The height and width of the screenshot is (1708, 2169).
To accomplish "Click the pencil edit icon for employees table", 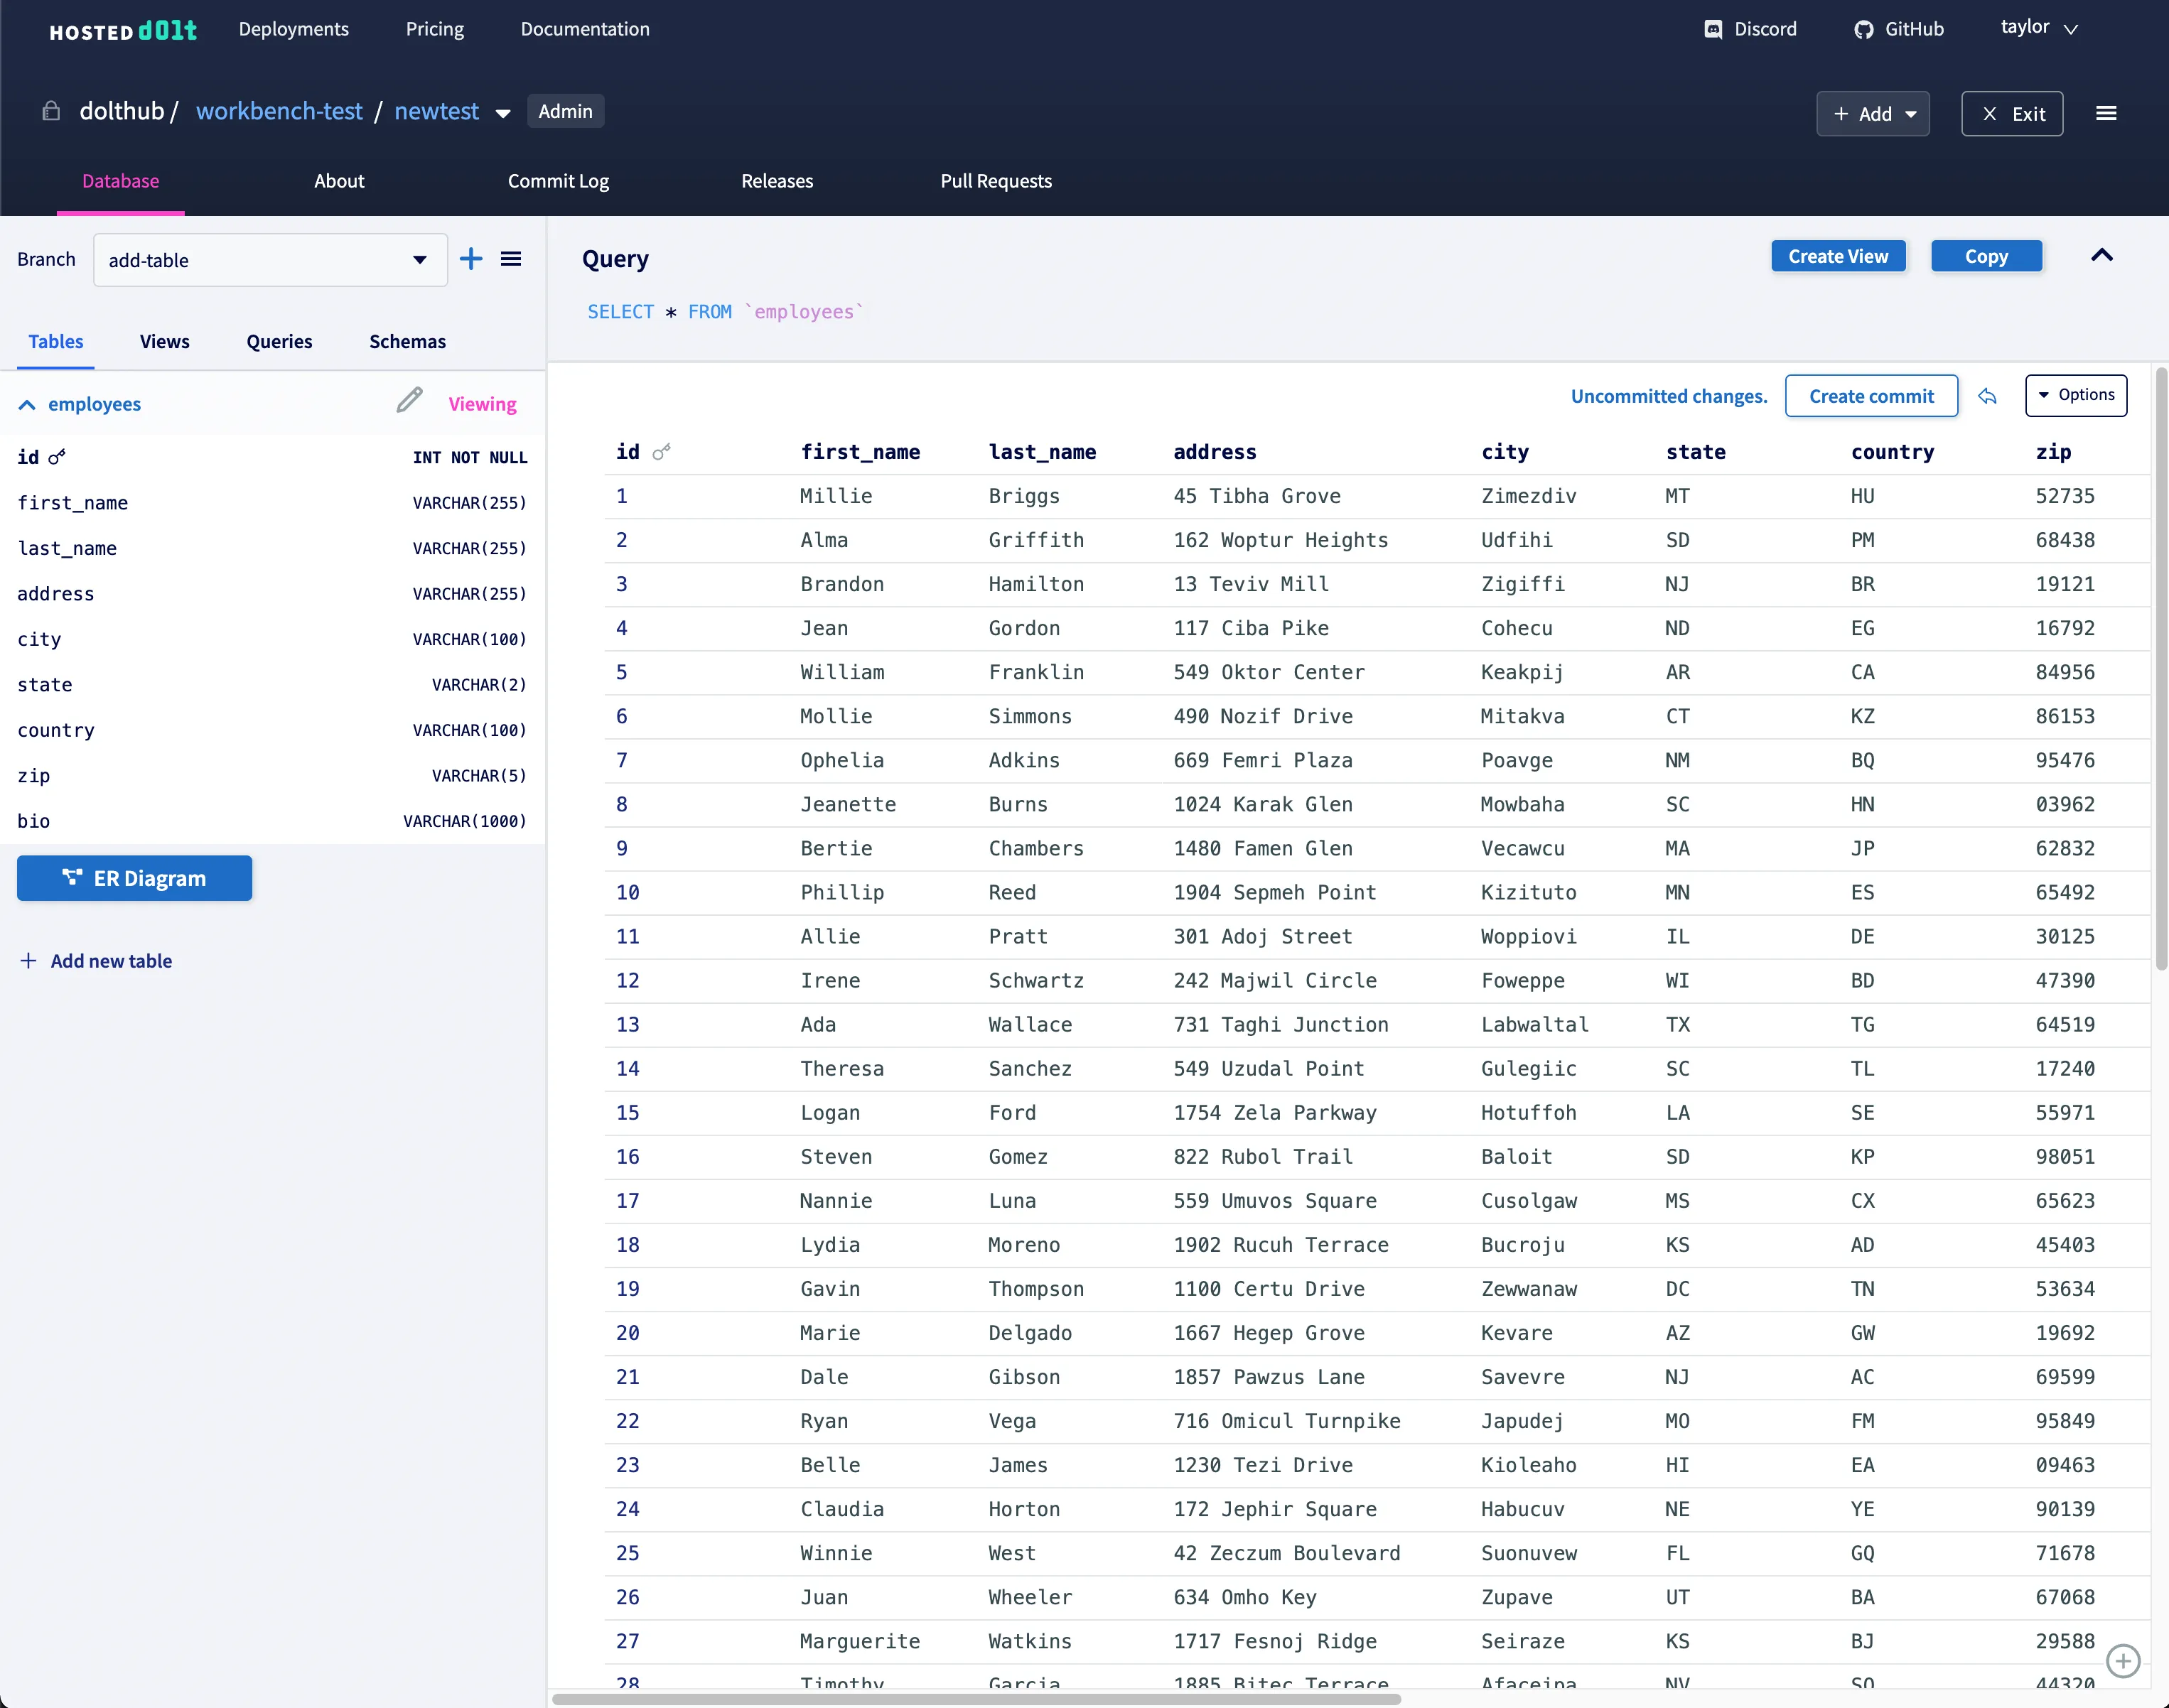I will coord(409,401).
